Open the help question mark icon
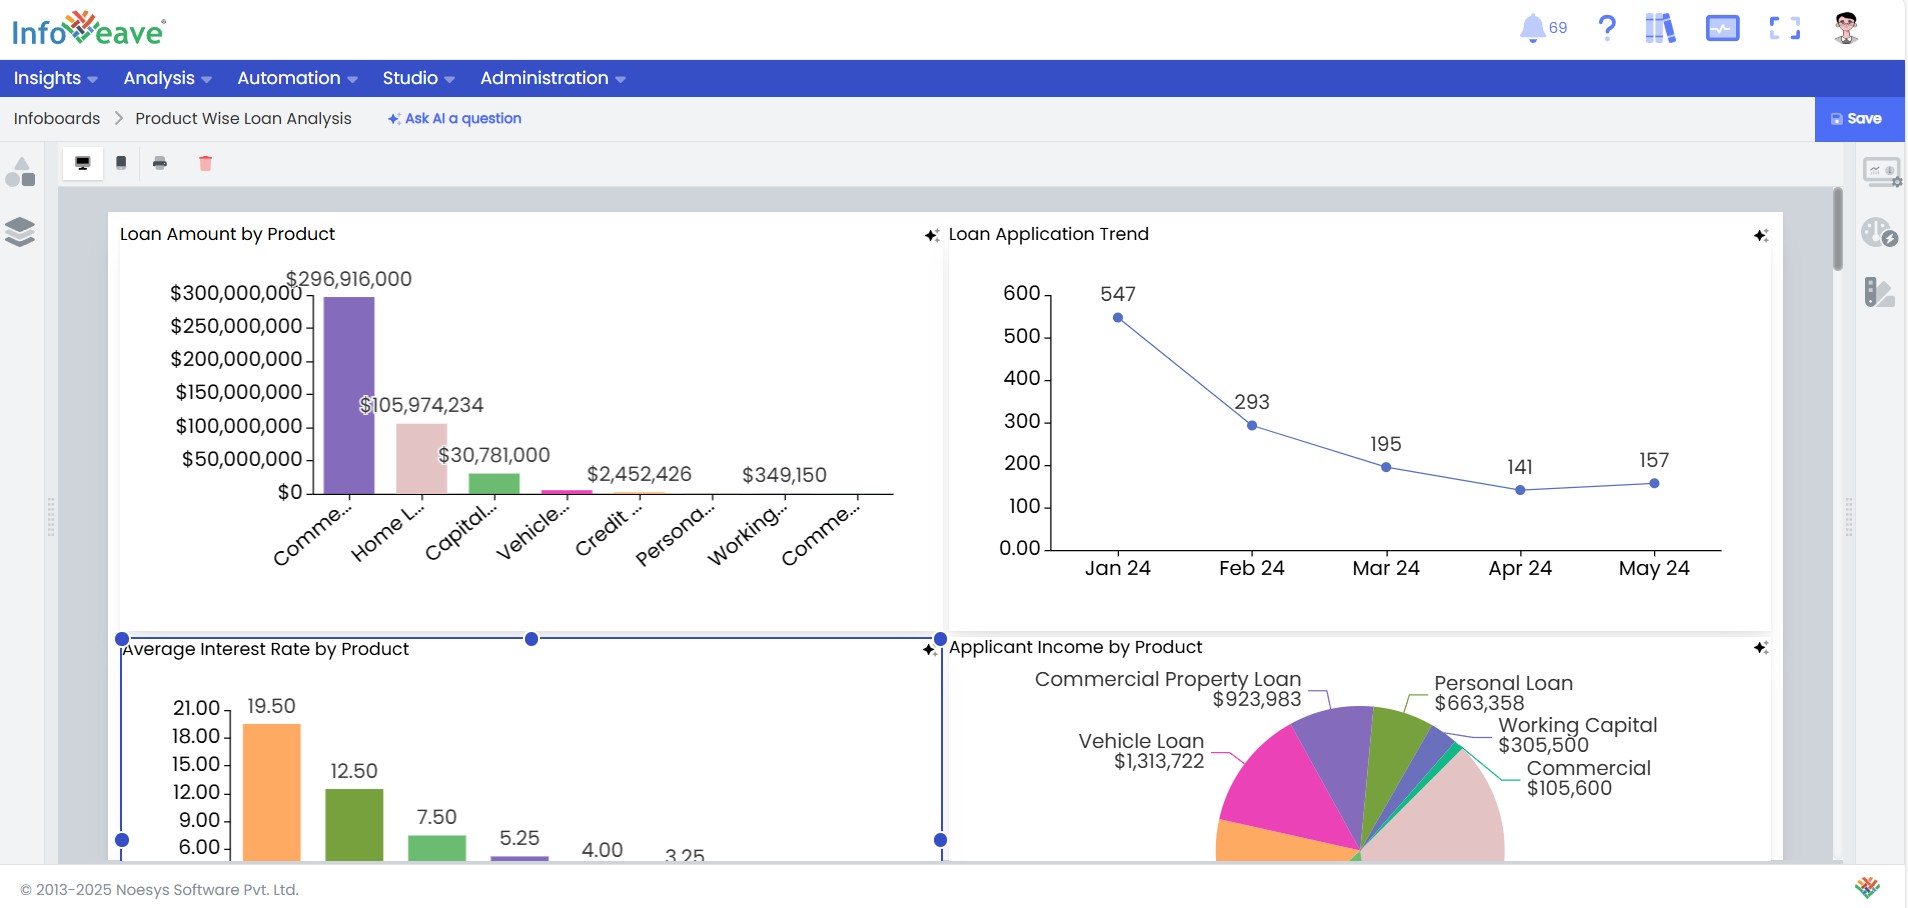This screenshot has height=908, width=1908. (x=1607, y=28)
